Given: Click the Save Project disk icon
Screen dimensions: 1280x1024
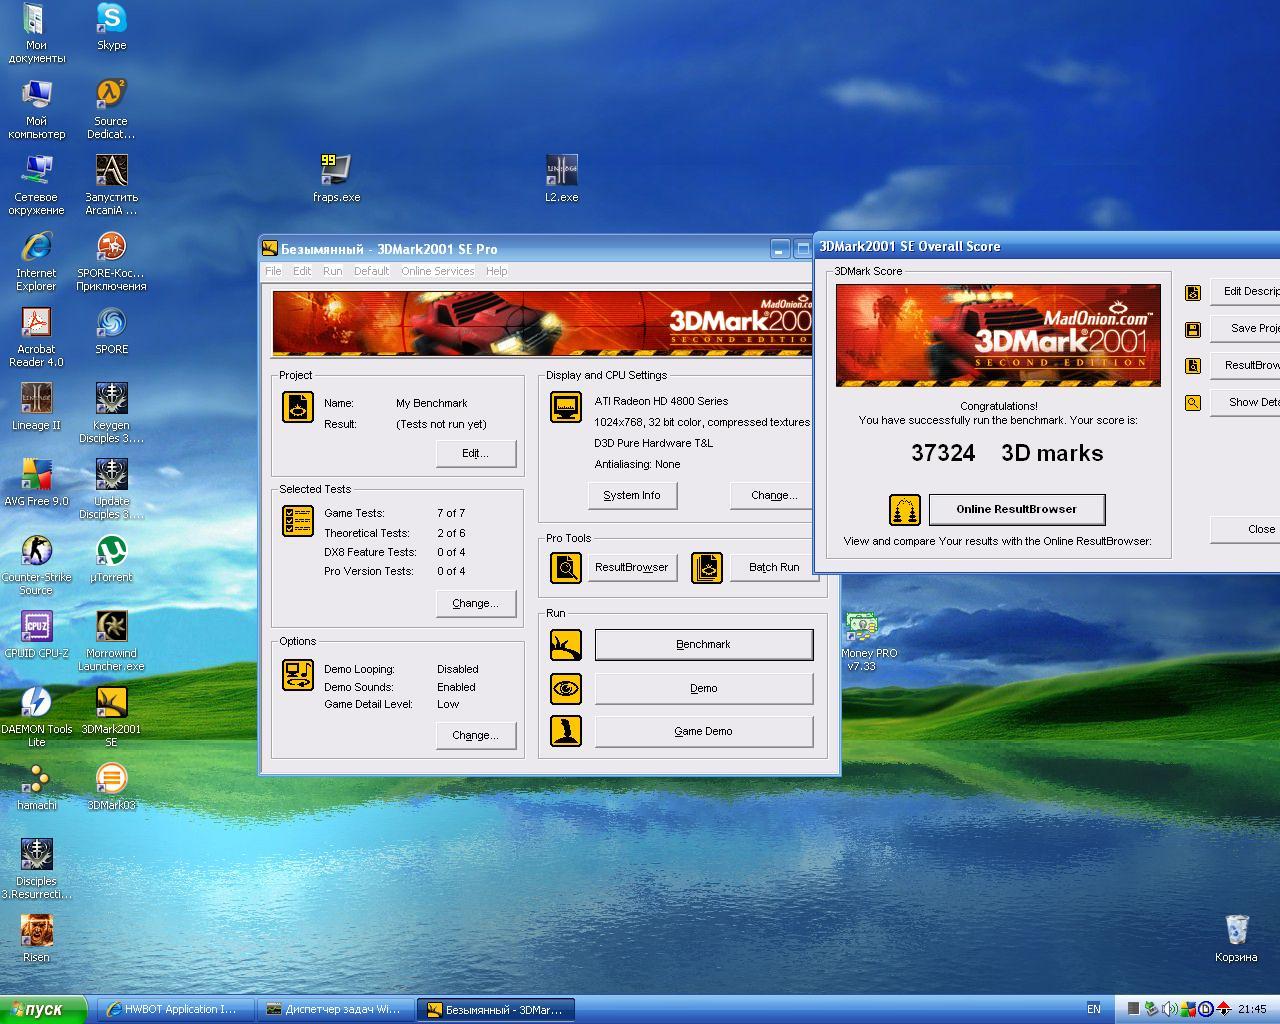Looking at the screenshot, I should coord(1192,329).
